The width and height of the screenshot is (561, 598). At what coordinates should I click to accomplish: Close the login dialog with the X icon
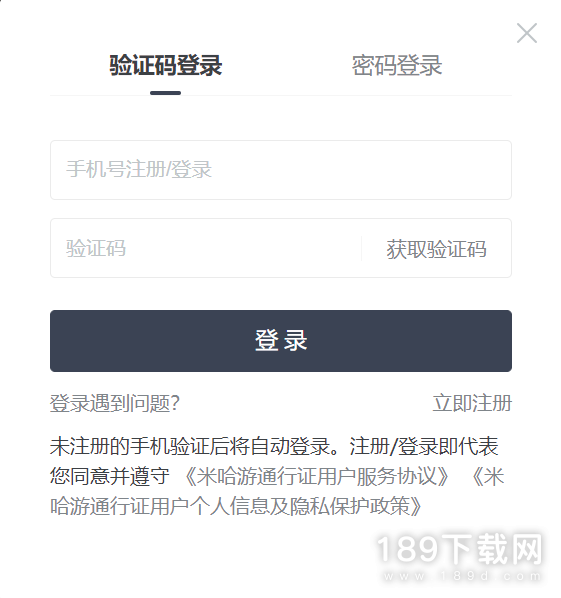click(x=527, y=33)
